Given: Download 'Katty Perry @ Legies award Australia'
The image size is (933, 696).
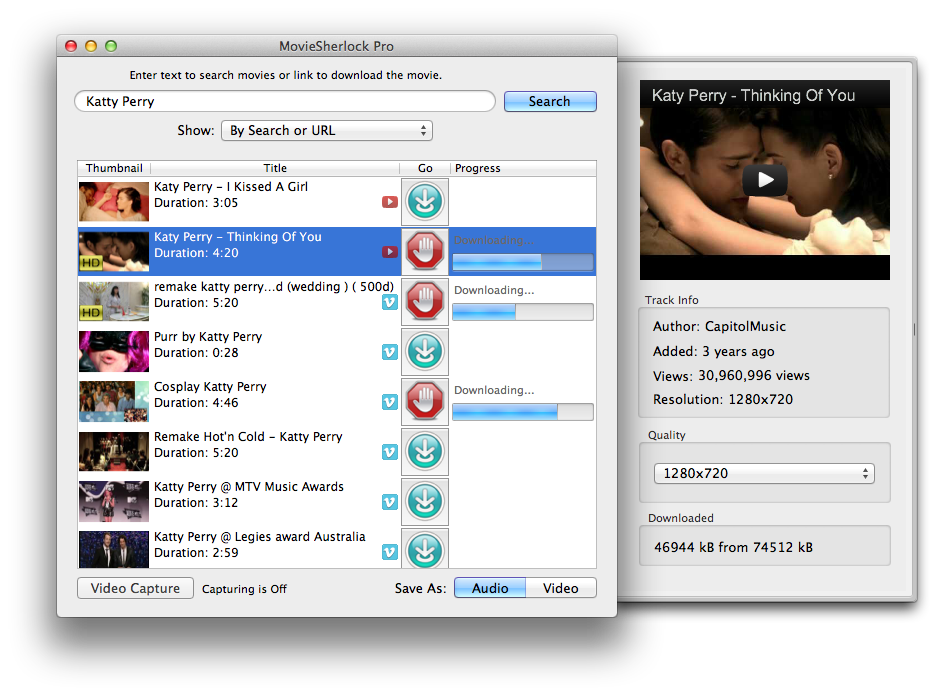Looking at the screenshot, I should point(425,548).
